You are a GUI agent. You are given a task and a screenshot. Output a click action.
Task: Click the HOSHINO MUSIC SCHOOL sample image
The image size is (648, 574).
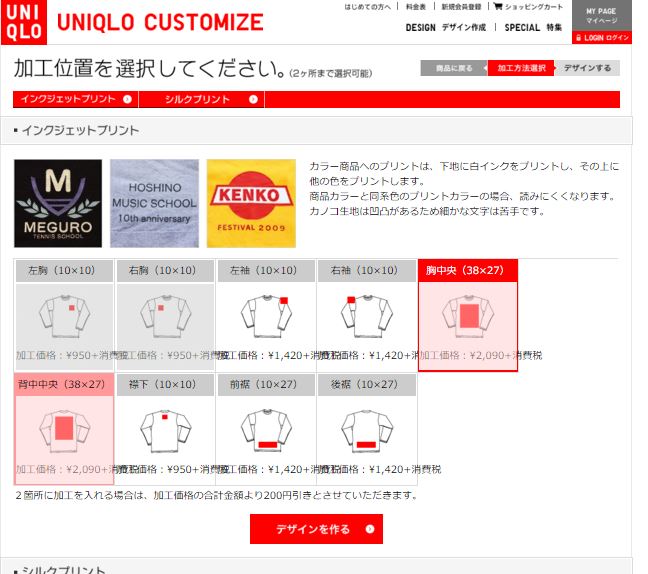(x=154, y=203)
